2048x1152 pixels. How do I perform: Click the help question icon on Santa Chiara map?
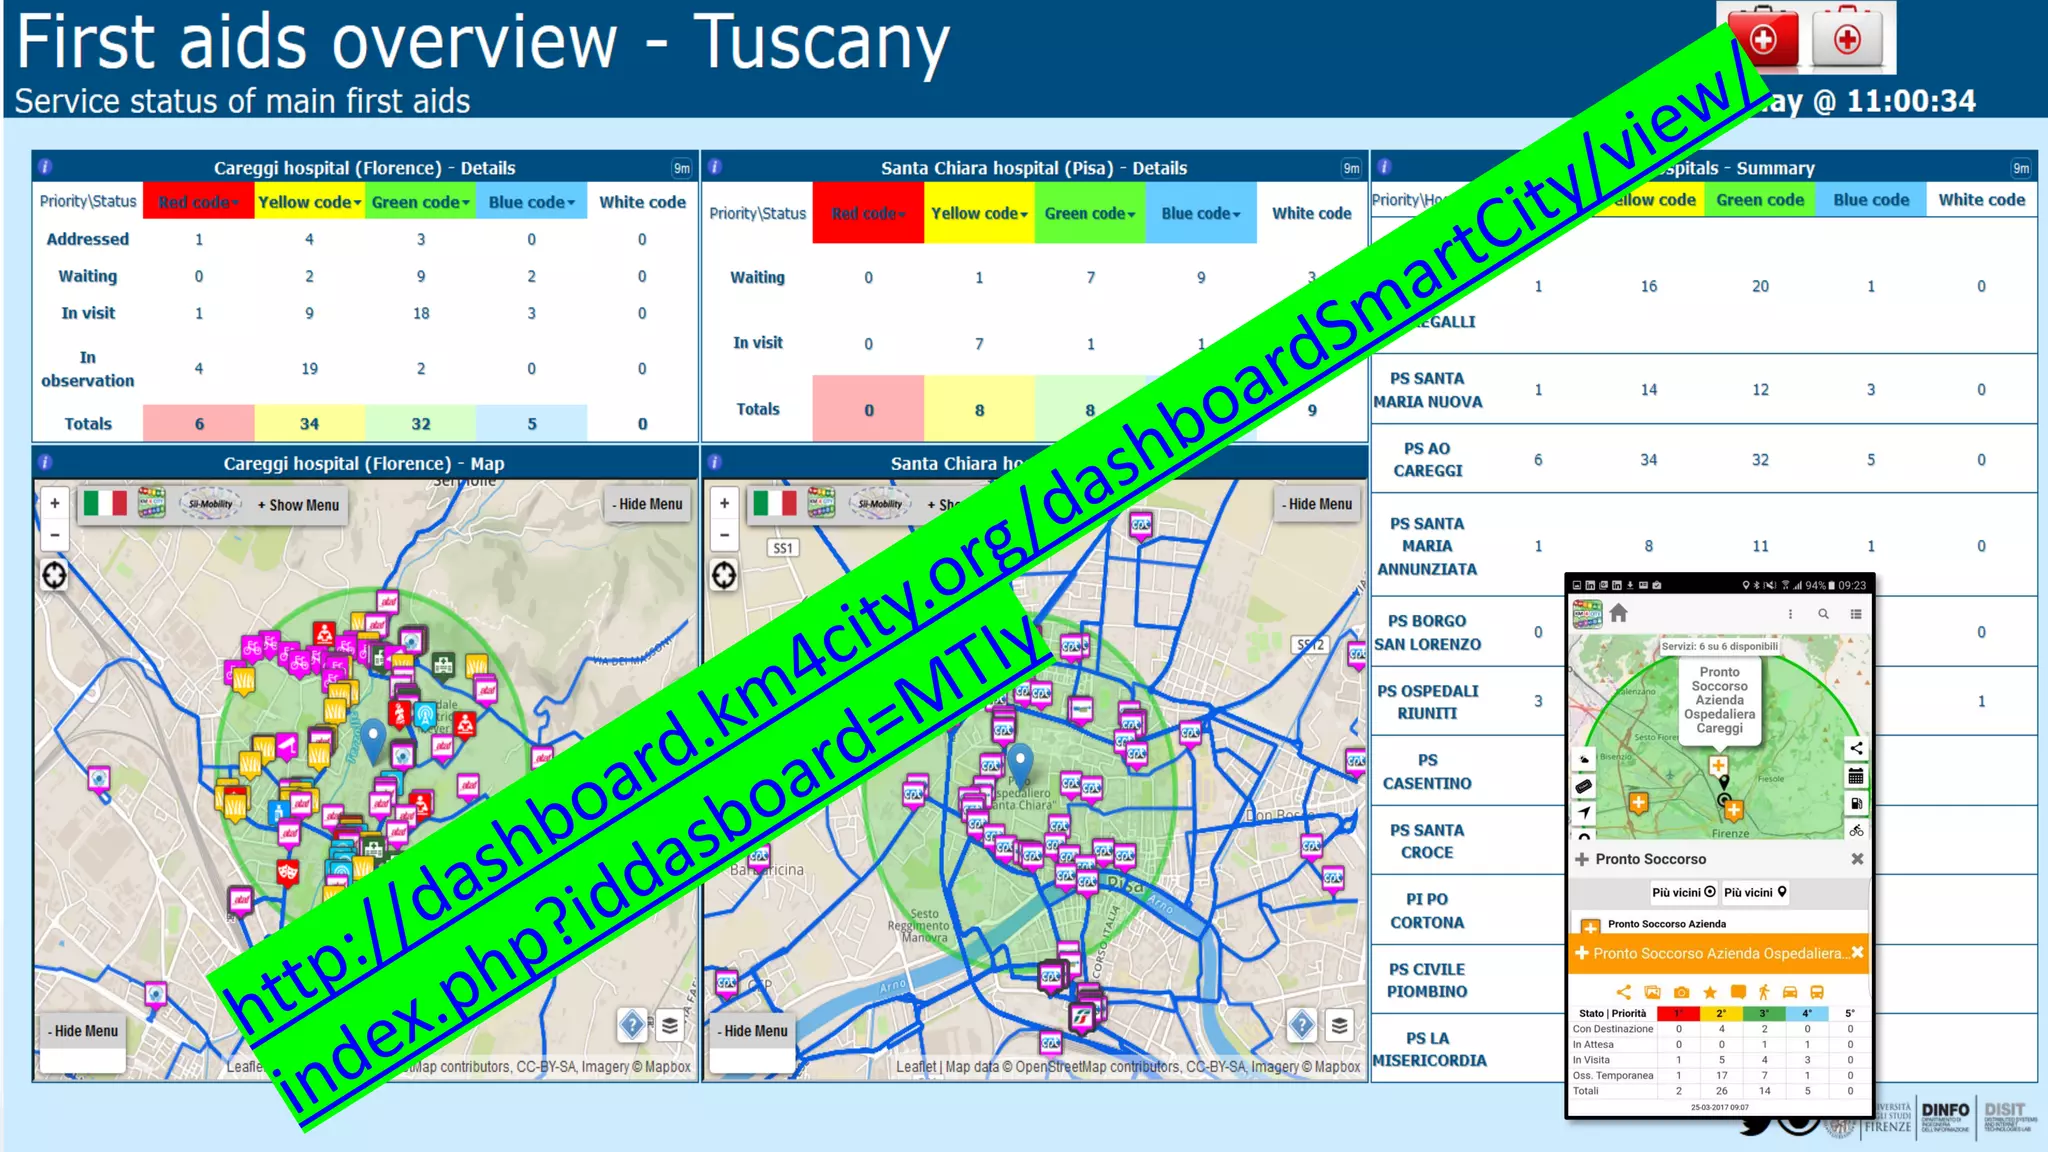point(1301,1025)
